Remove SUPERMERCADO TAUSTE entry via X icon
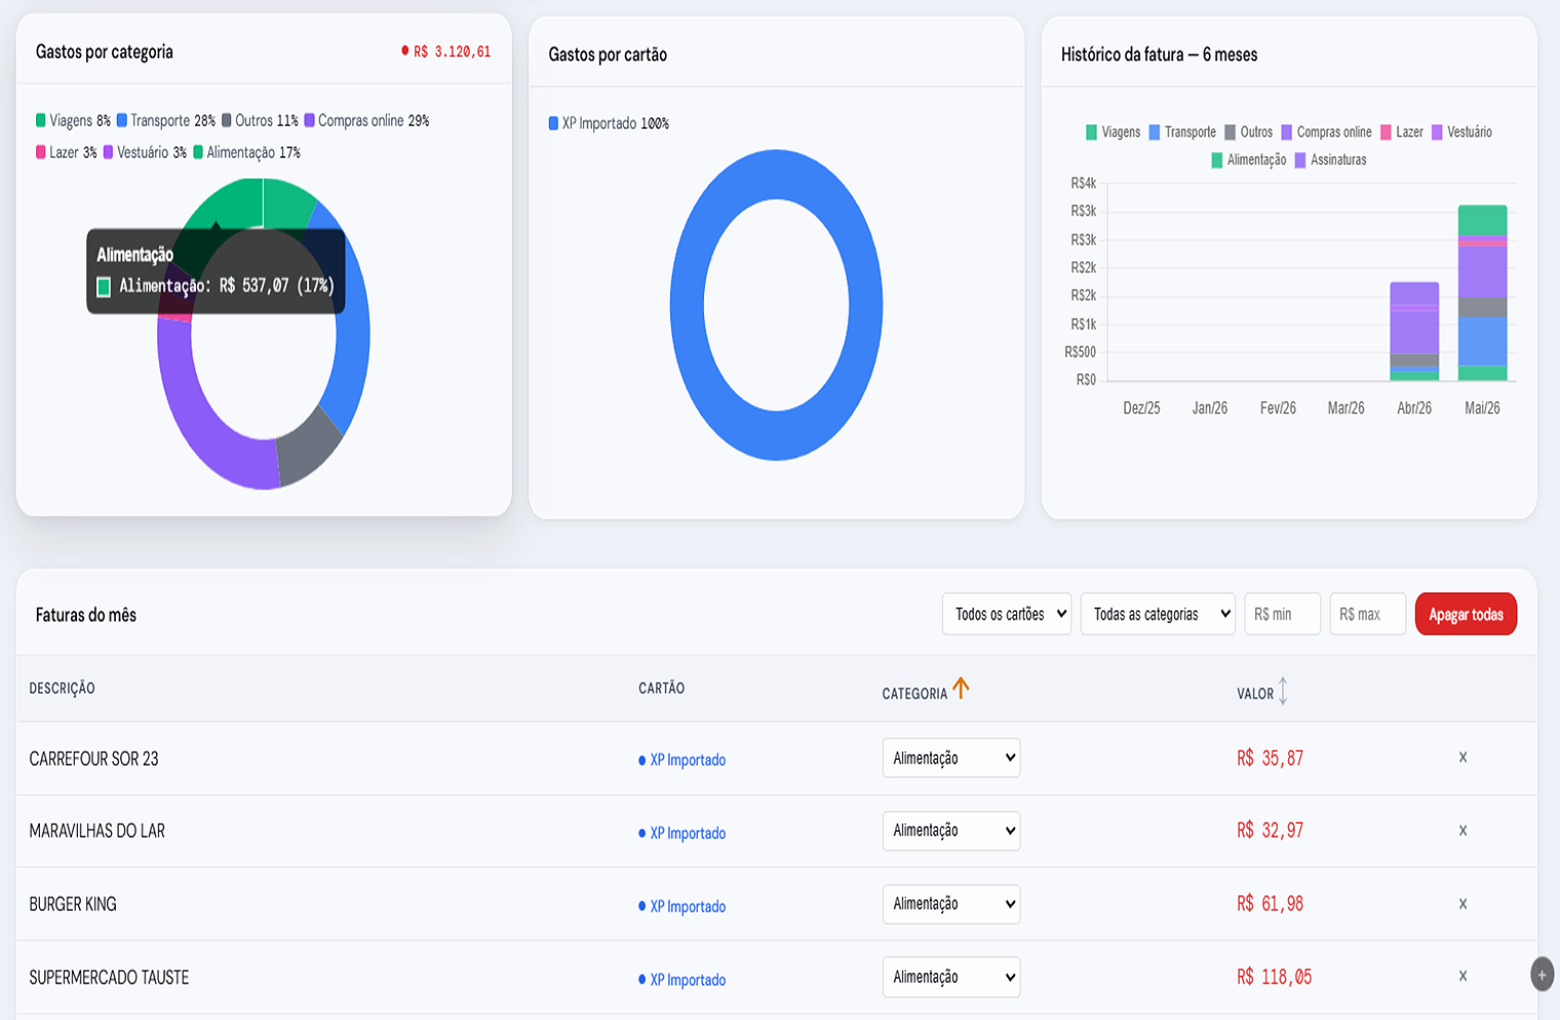The height and width of the screenshot is (1020, 1560). [x=1463, y=976]
